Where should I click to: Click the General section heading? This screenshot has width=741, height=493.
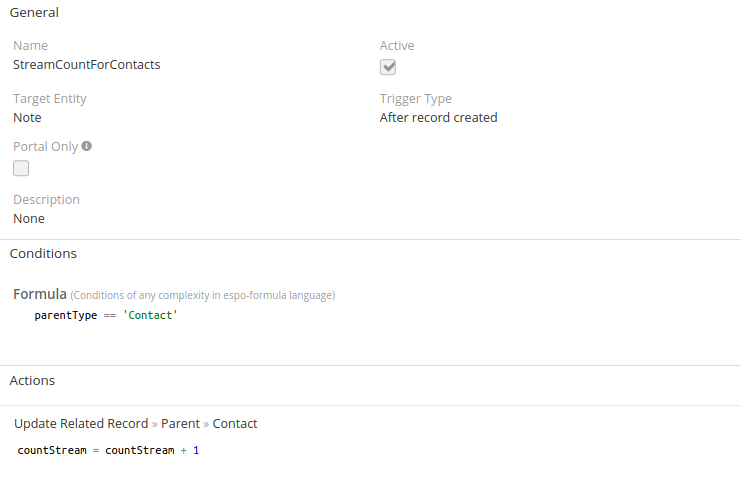point(34,13)
